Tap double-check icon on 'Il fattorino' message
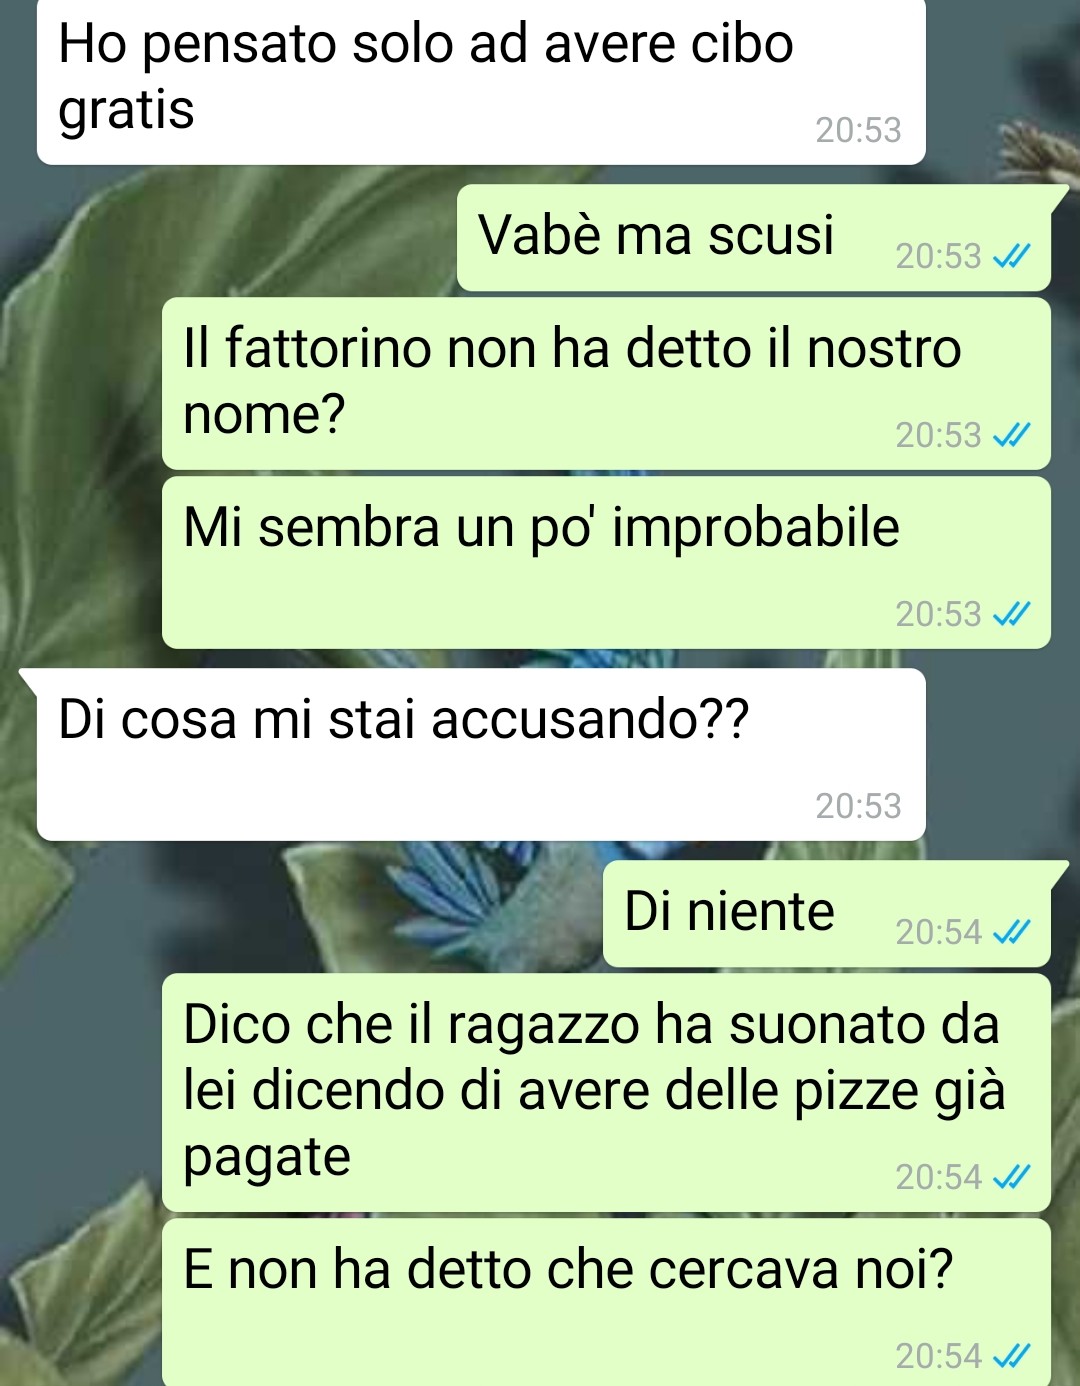The height and width of the screenshot is (1386, 1080). pyautogui.click(x=1011, y=435)
